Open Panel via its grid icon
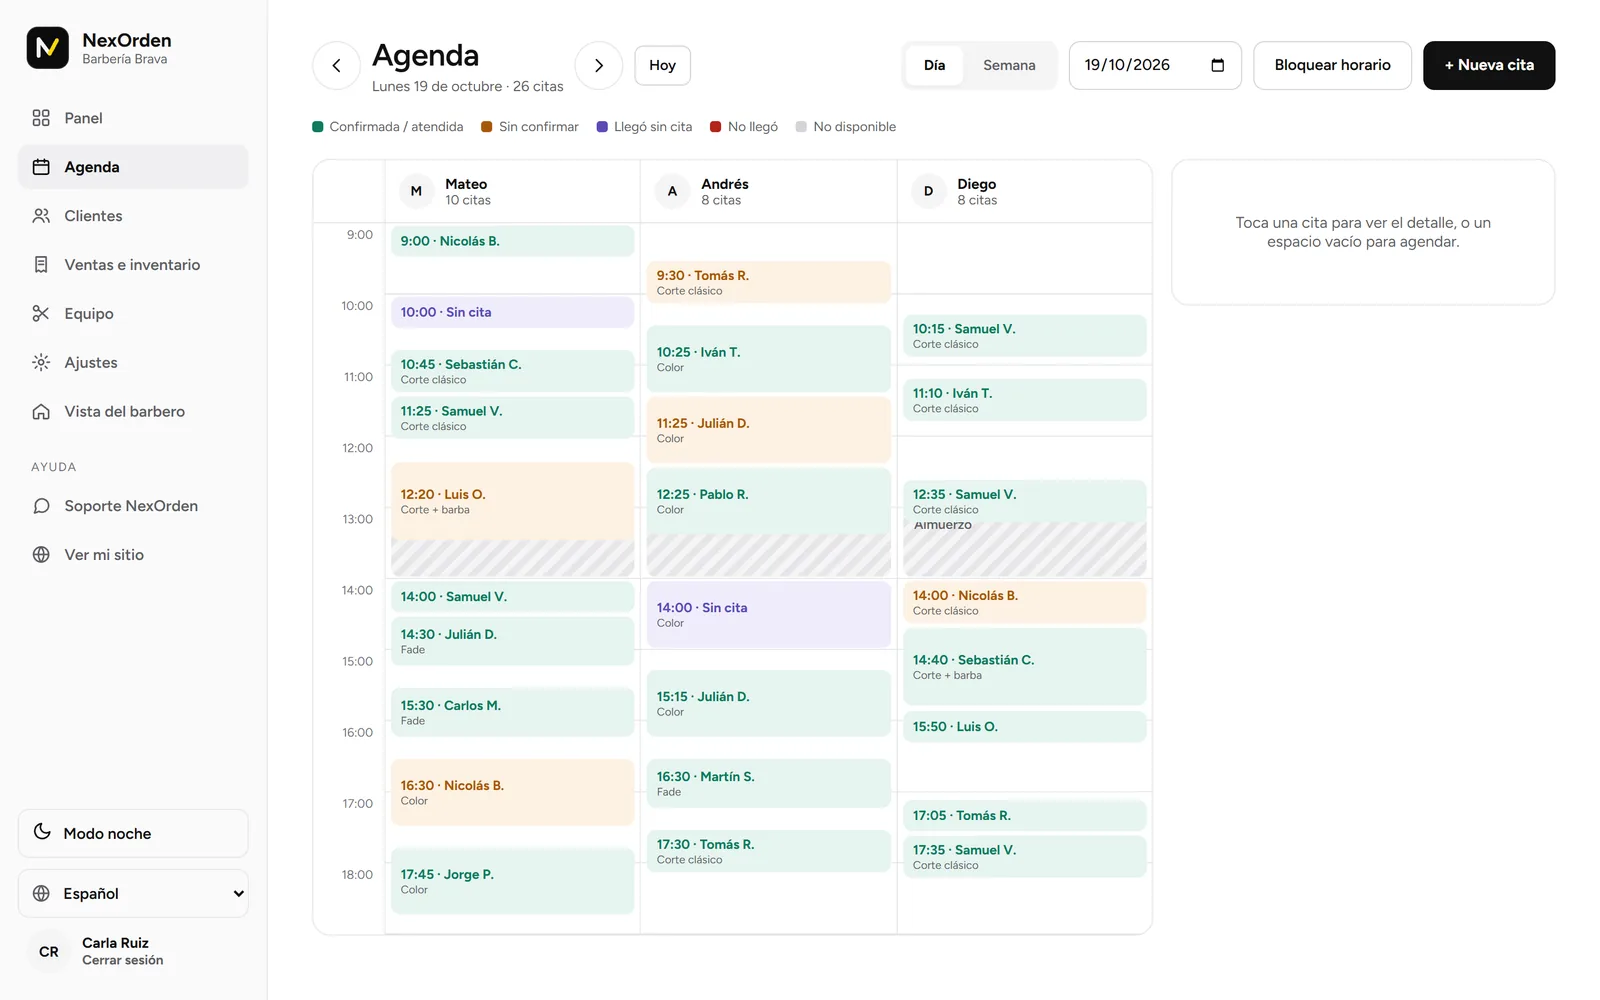The width and height of the screenshot is (1600, 1000). [41, 118]
